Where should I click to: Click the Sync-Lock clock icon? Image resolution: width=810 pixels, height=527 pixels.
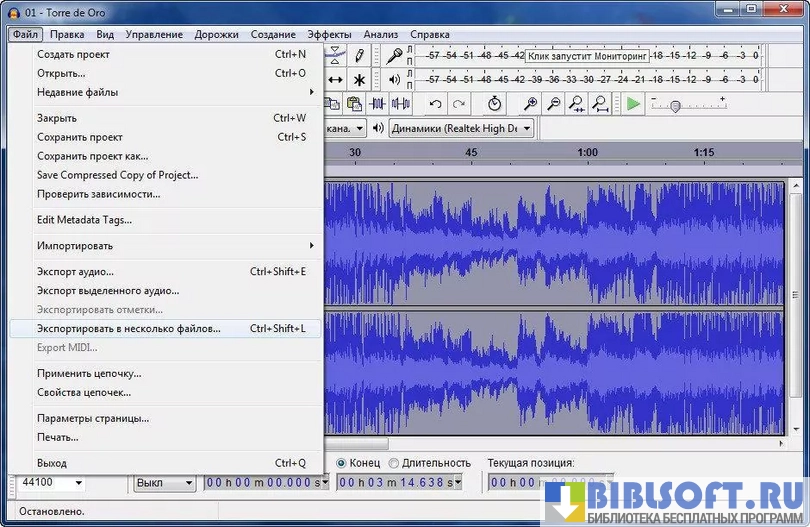click(x=495, y=104)
